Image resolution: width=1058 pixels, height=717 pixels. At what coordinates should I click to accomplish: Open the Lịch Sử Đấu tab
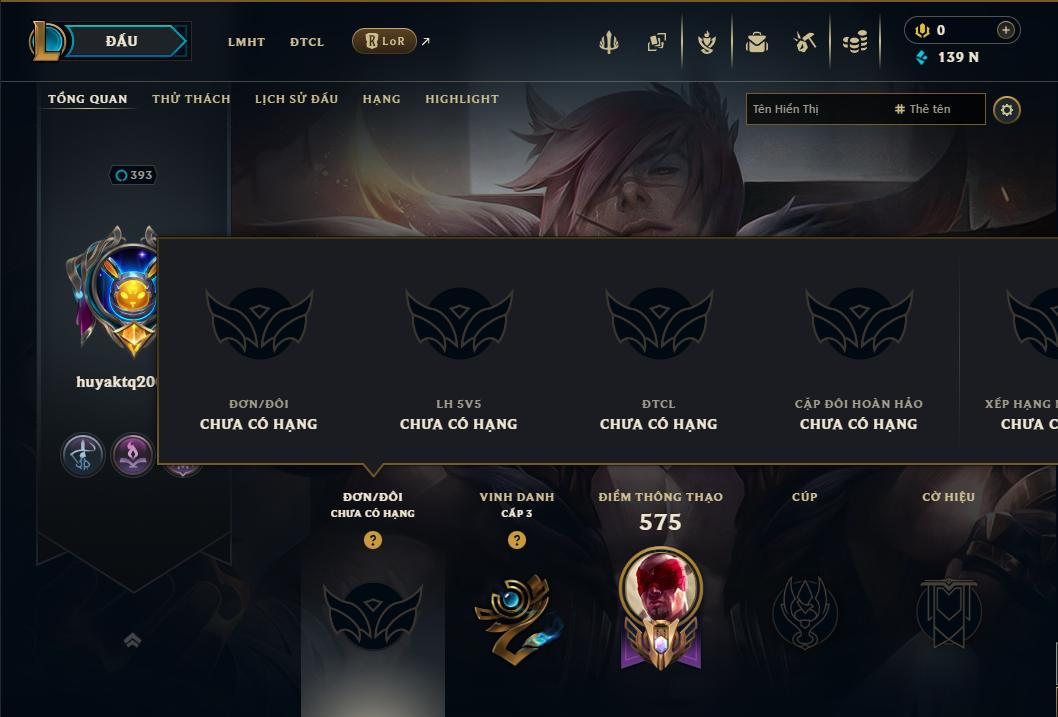coord(296,99)
